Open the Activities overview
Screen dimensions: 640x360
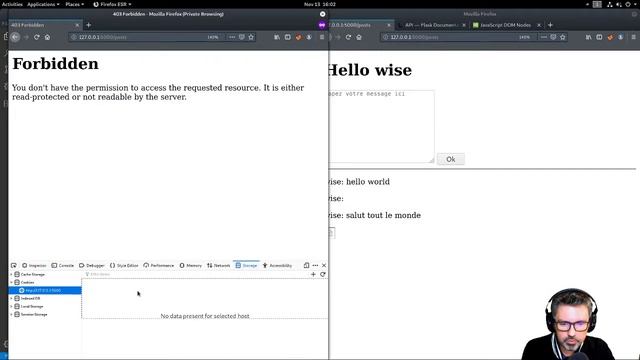pos(12,4)
